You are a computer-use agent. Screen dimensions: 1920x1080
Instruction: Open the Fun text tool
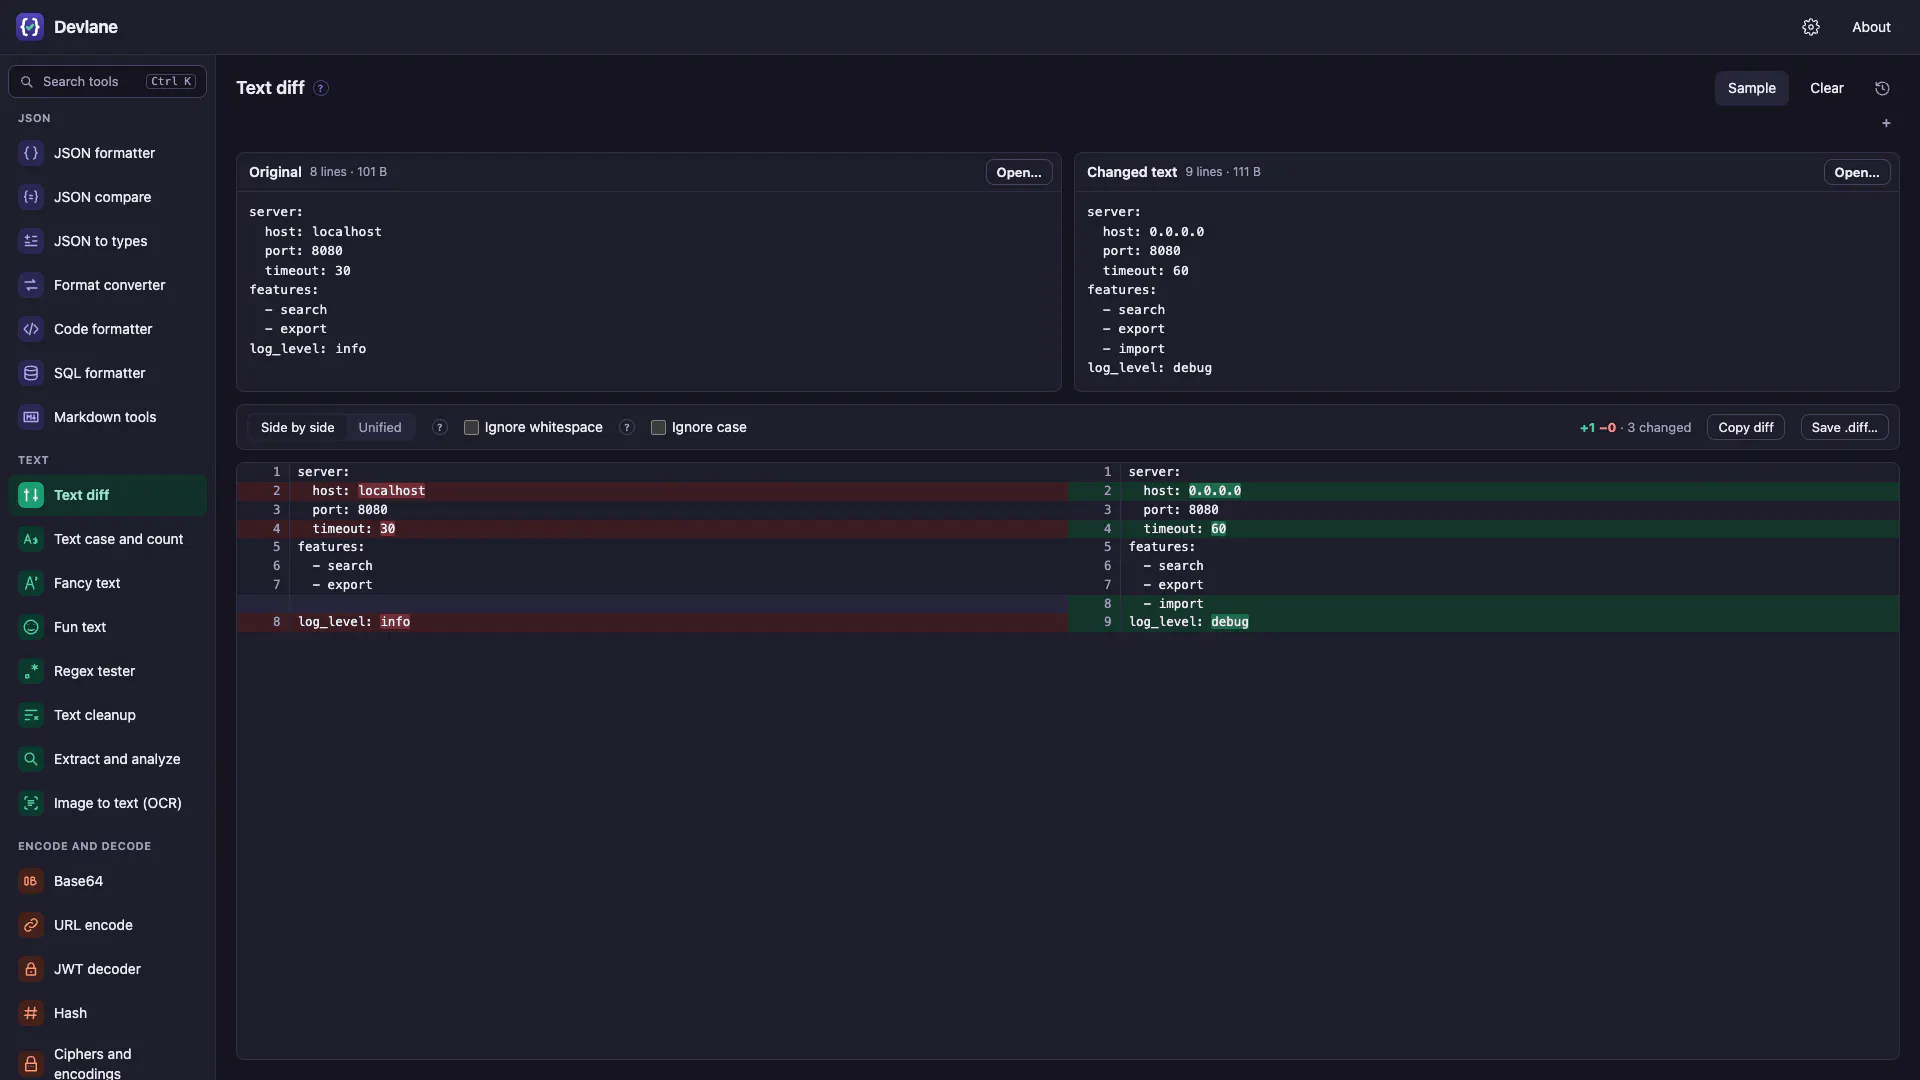(108, 627)
